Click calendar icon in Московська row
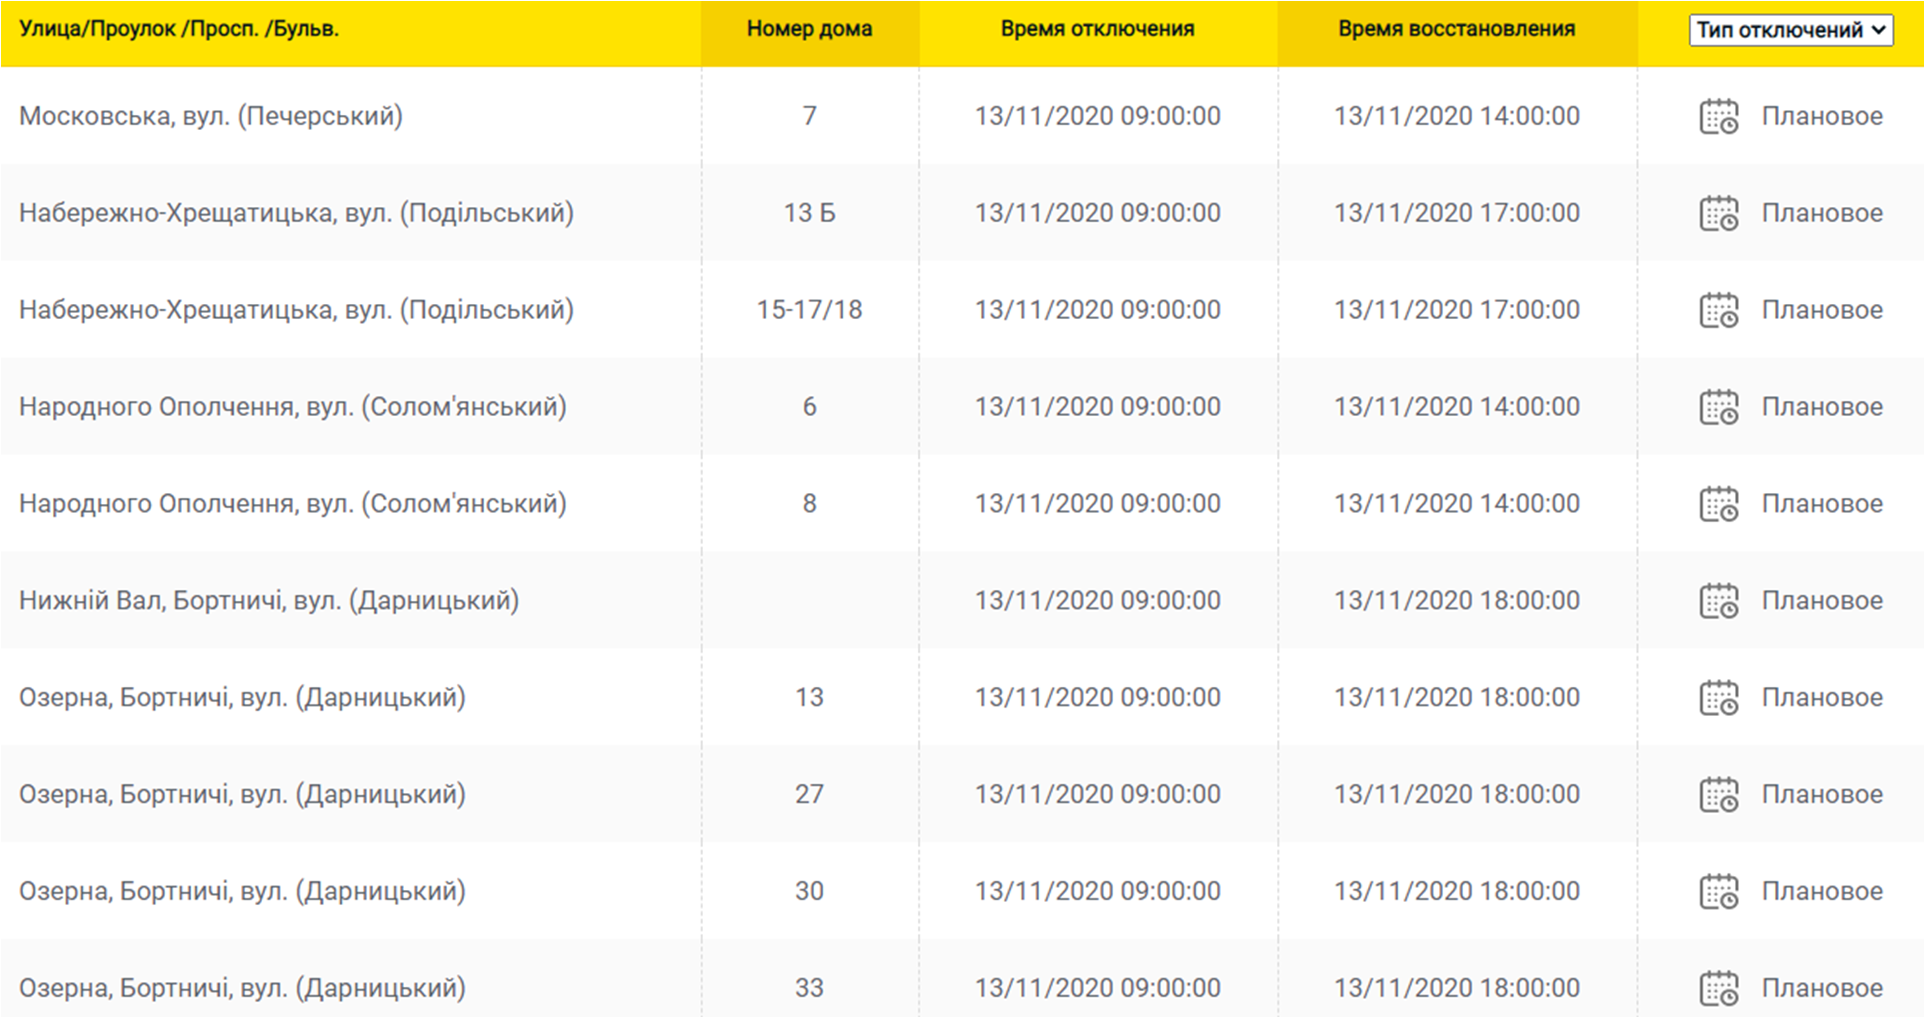1925x1018 pixels. (1719, 116)
